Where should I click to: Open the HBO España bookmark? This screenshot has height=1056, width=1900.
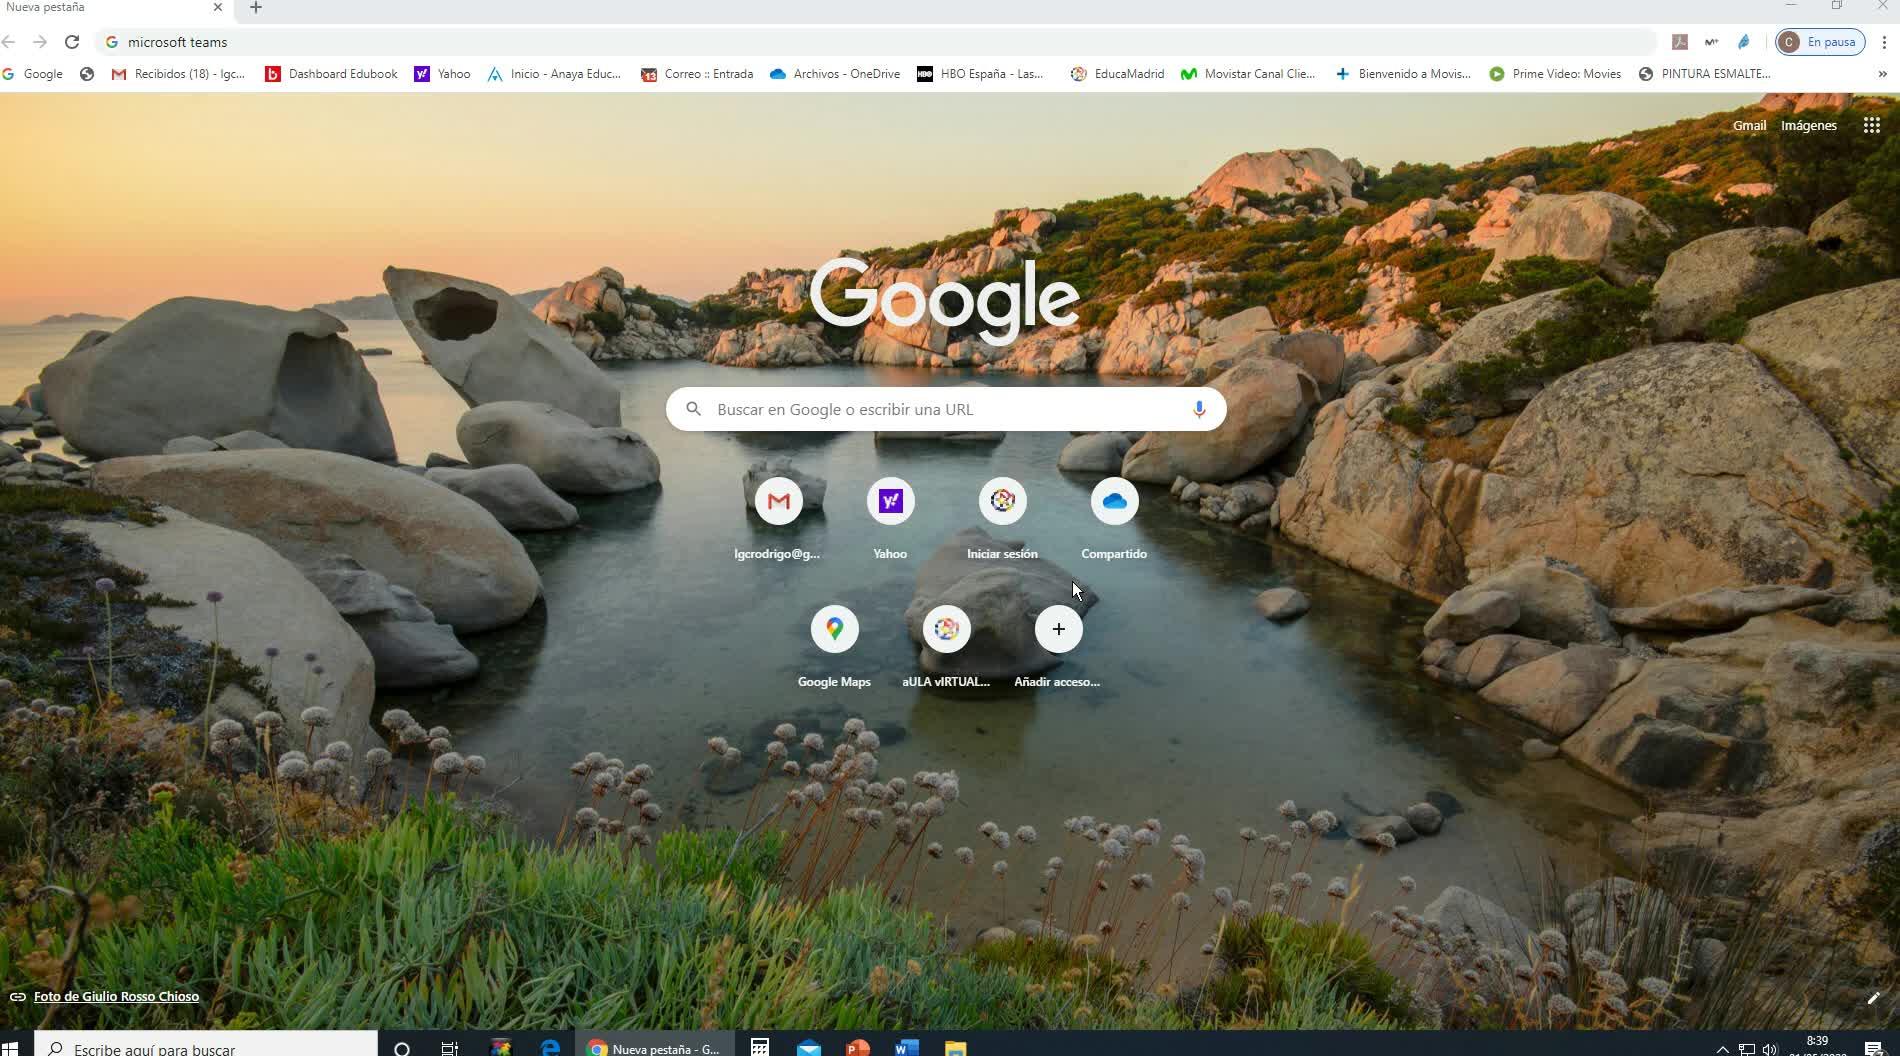[x=981, y=74]
